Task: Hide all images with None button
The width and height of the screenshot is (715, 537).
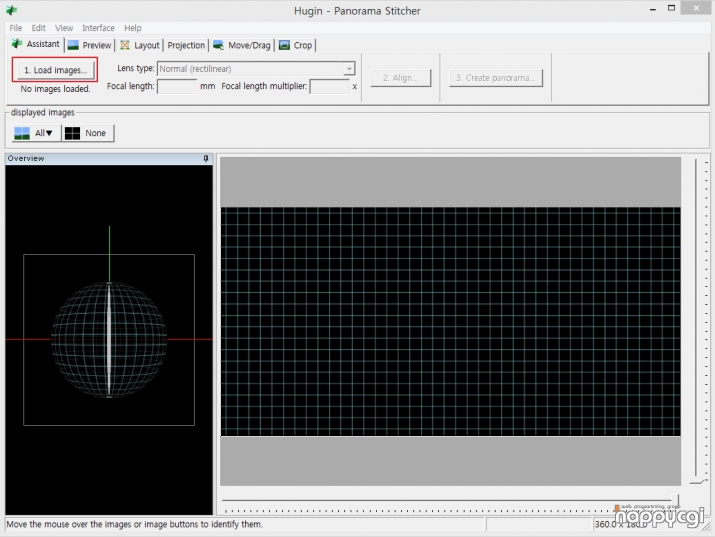Action: click(88, 133)
